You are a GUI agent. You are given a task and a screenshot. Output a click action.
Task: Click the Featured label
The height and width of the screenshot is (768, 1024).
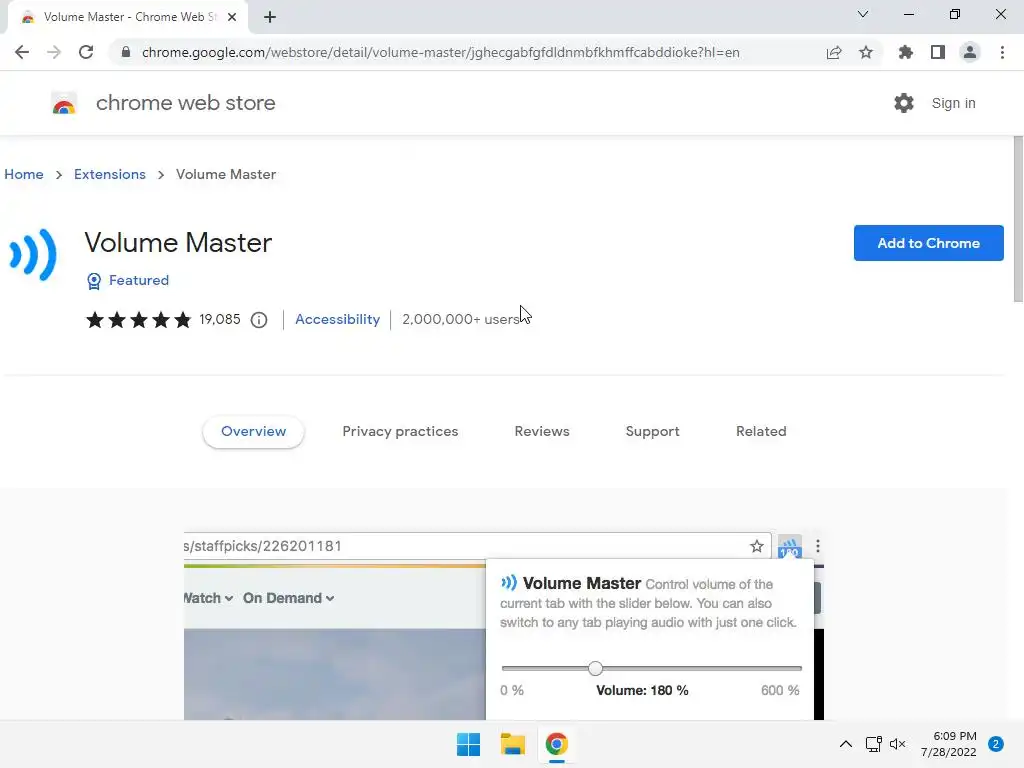tap(138, 280)
